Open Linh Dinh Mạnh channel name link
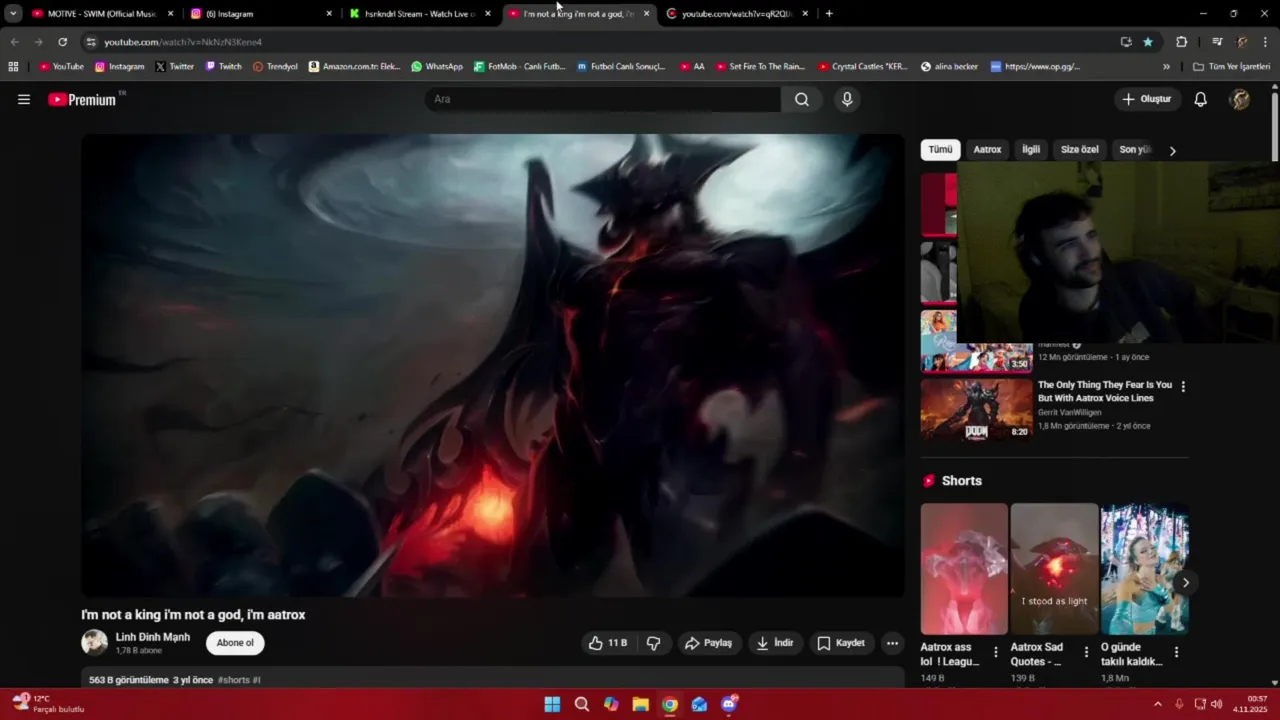Screen dimensions: 1280x720 pyautogui.click(x=152, y=637)
